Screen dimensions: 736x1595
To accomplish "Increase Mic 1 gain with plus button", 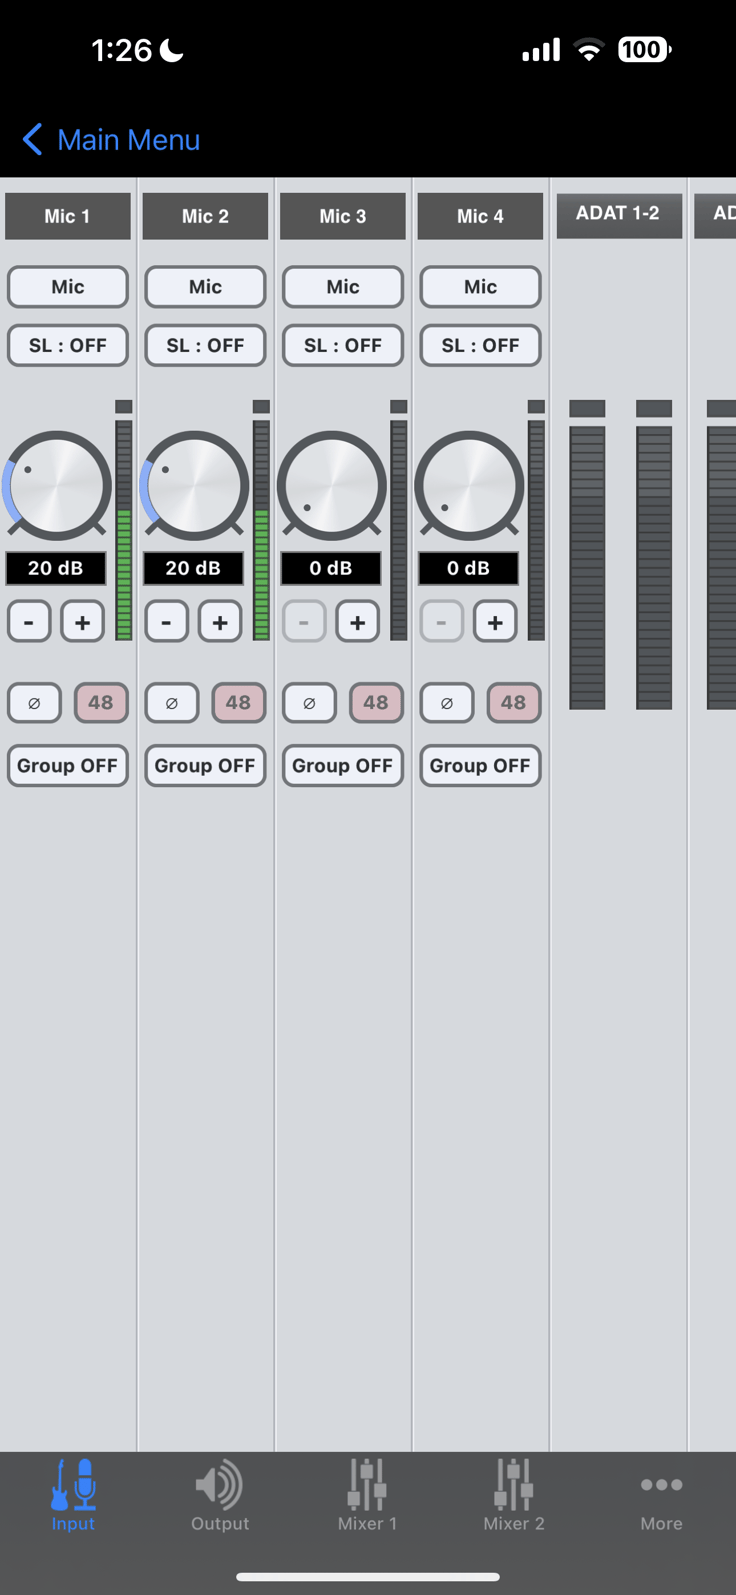I will tap(82, 622).
